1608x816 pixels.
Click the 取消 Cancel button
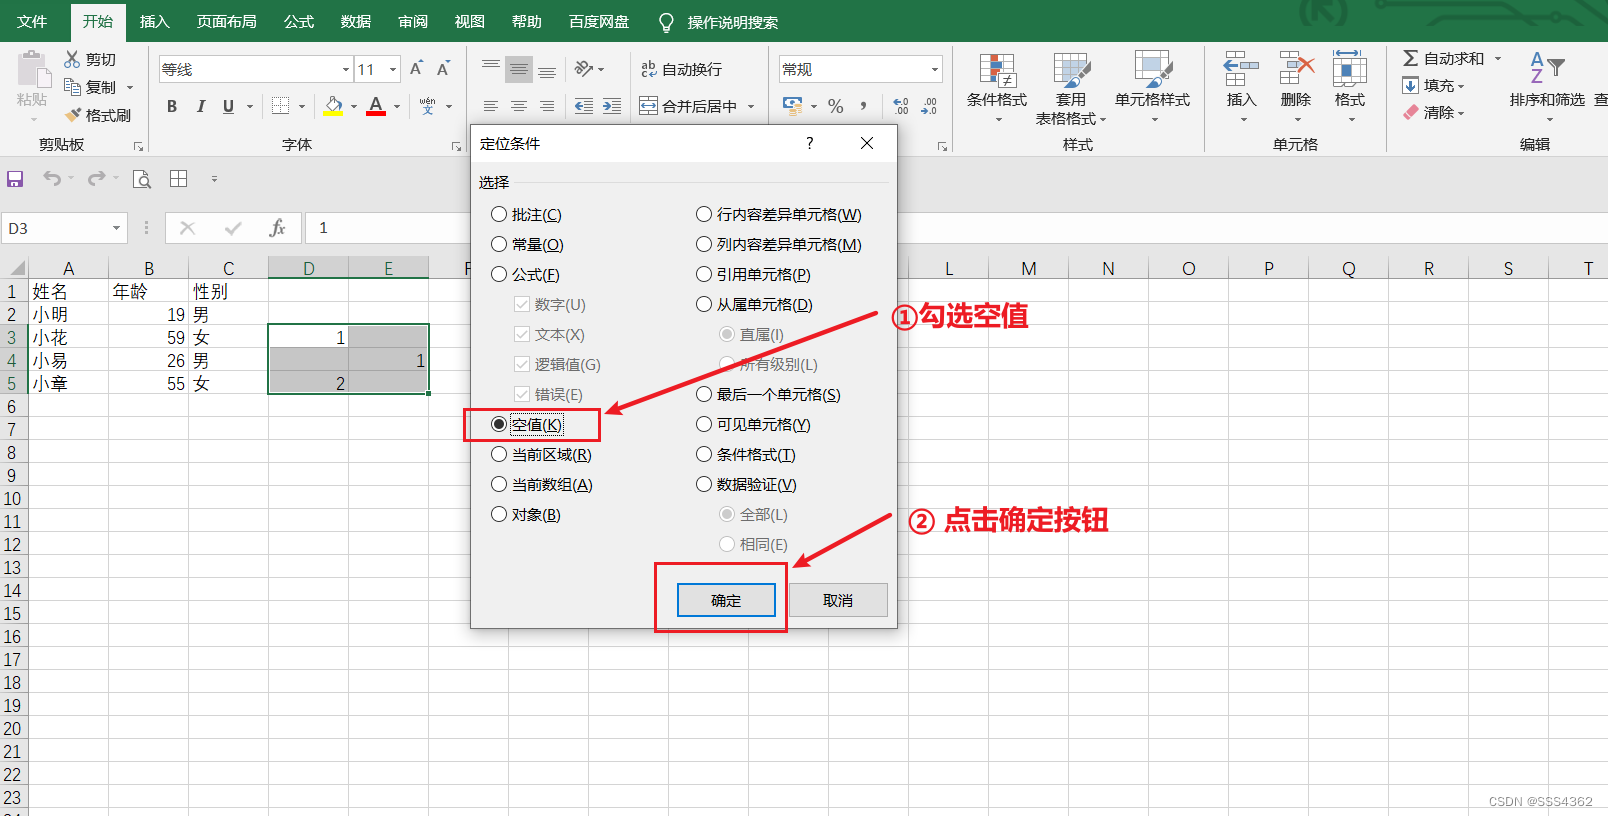pyautogui.click(x=838, y=600)
